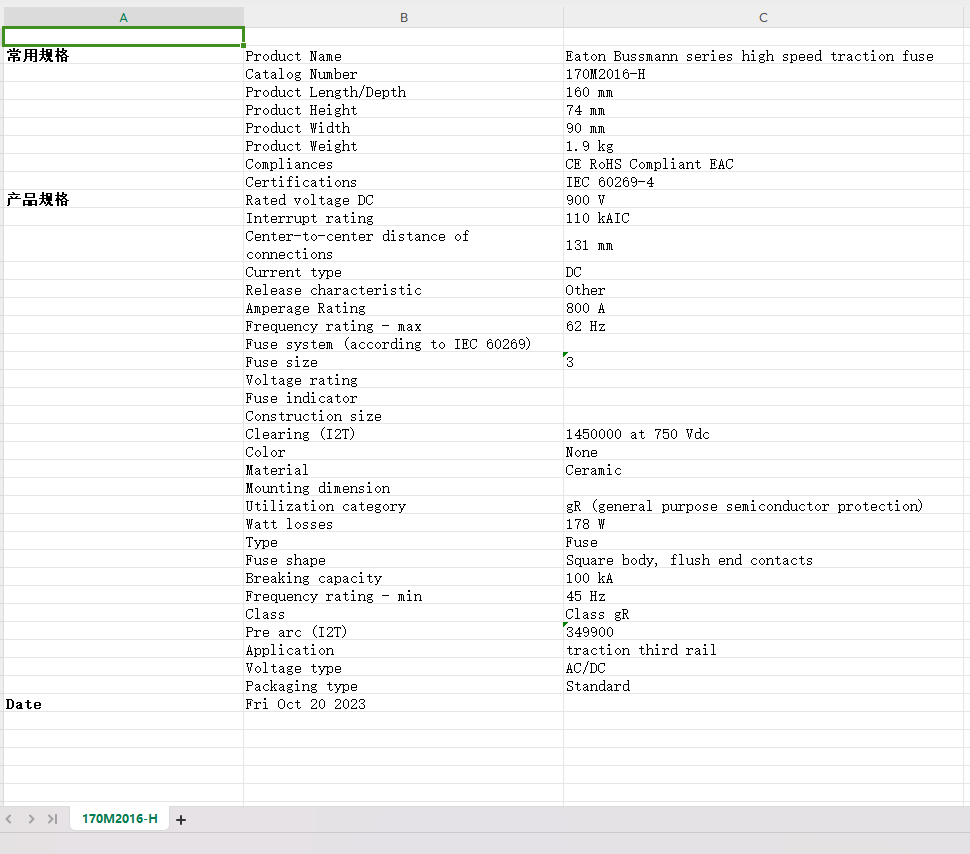Viewport: 970px width, 854px height.
Task: Click the add new sheet plus icon
Action: pyautogui.click(x=181, y=819)
